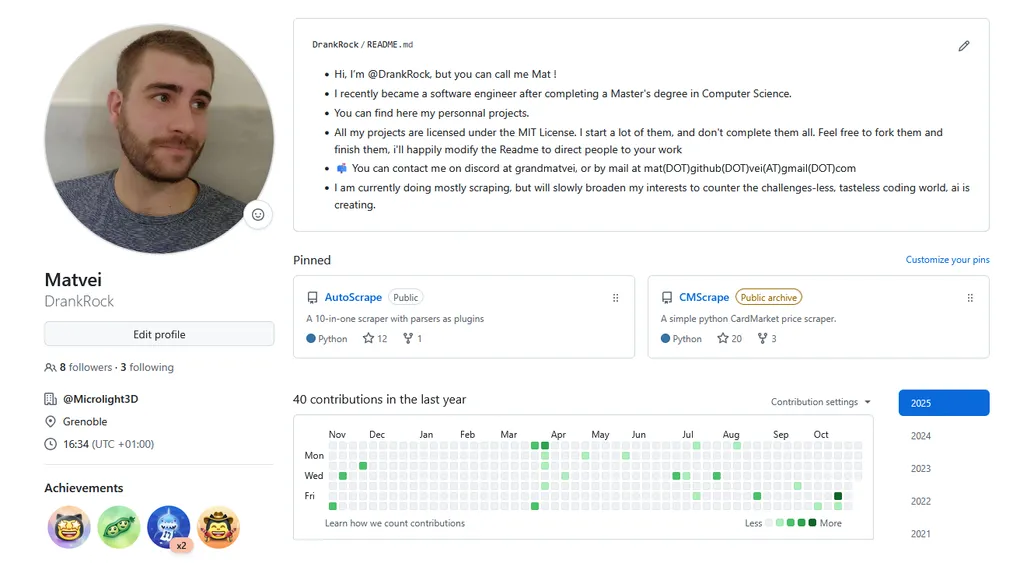This screenshot has width=1020, height=563.
Task: Open the Customize your pins link
Action: coord(947,260)
